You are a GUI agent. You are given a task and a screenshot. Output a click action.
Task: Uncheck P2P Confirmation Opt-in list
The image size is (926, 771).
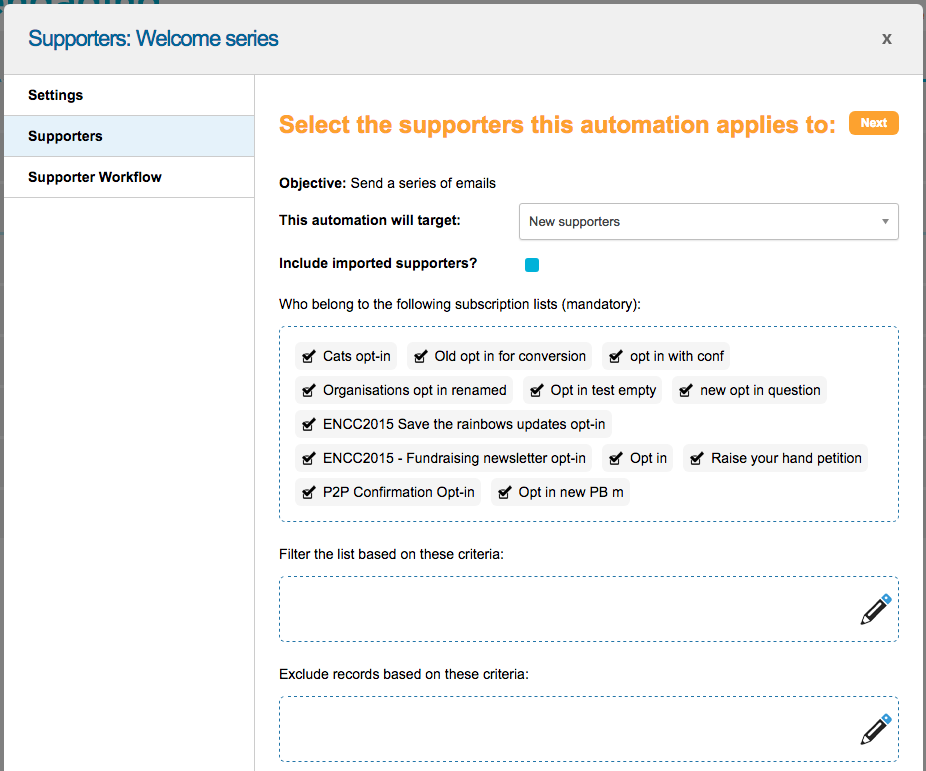coord(309,492)
